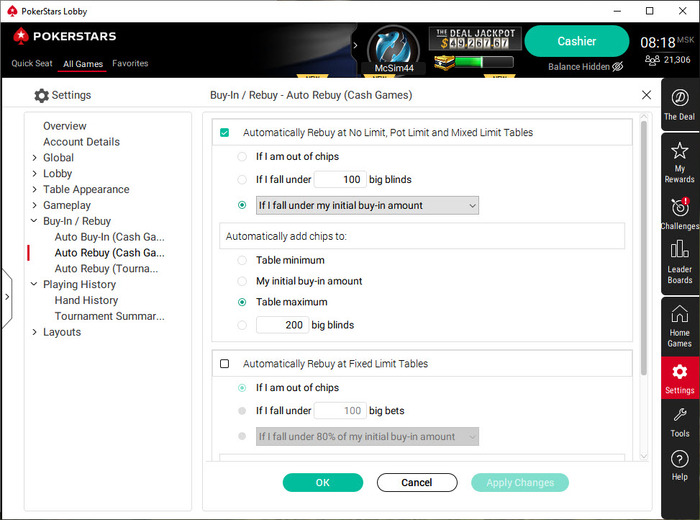Click the settings panel vertical scrollbar
Viewport: 700px width, 520px height.
(x=644, y=248)
